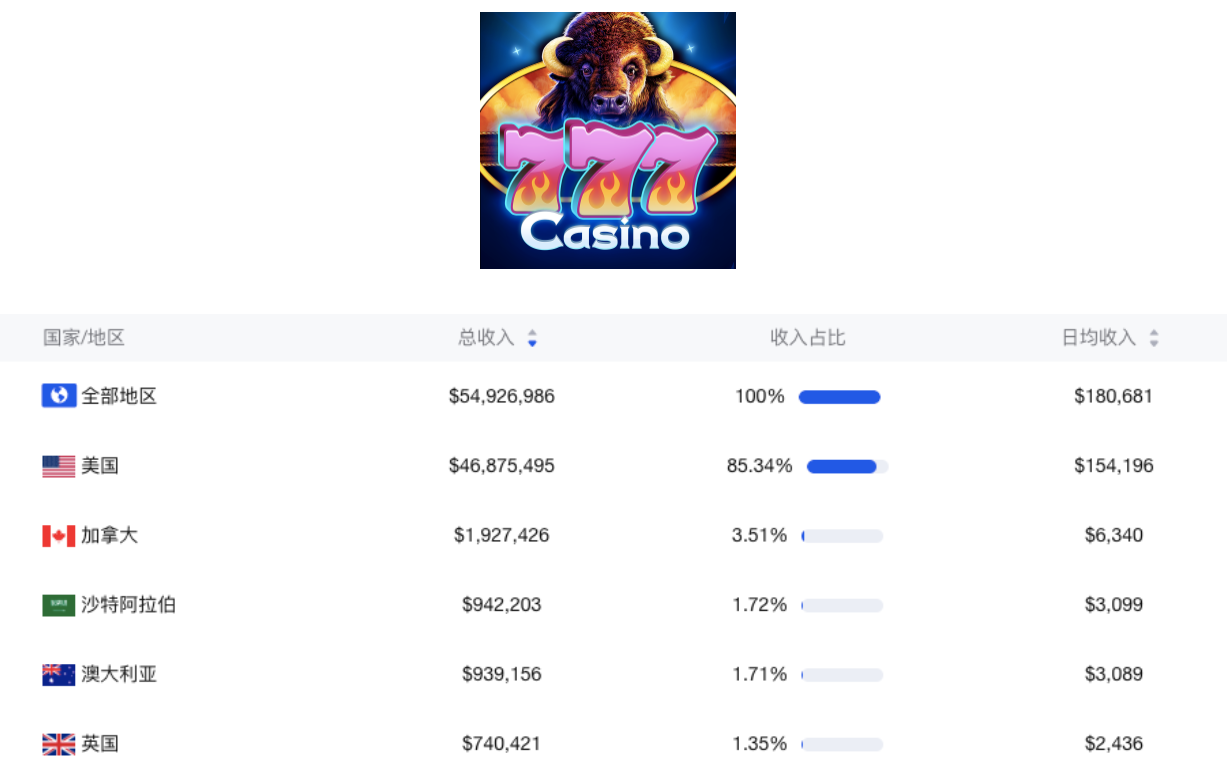
Task: Click the $54,926,986 total revenue value
Action: coord(501,397)
